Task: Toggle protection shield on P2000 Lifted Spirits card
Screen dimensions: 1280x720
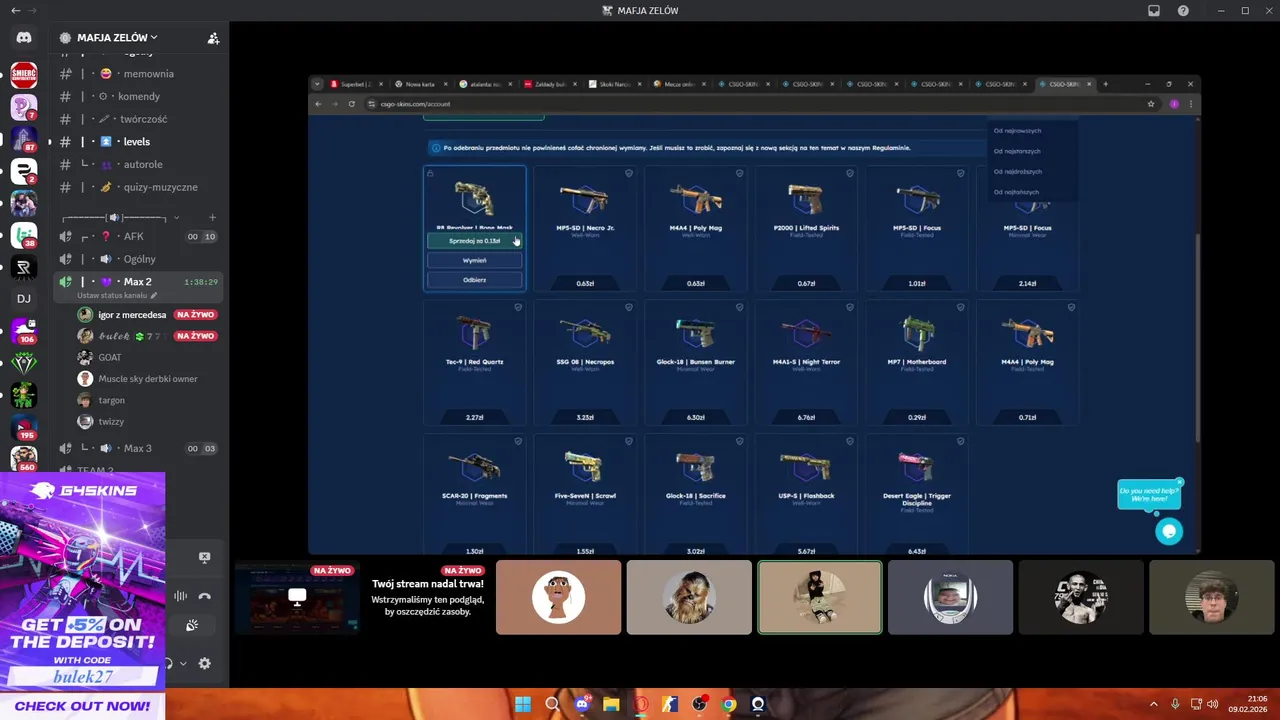Action: click(850, 173)
